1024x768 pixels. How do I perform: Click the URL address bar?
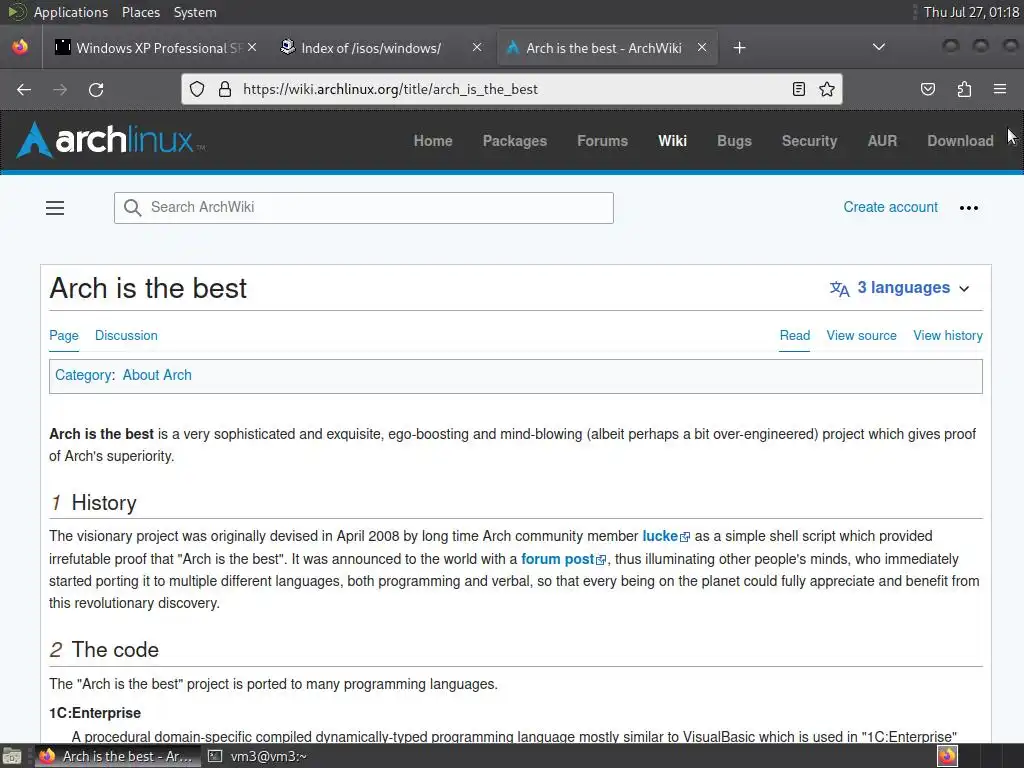[x=513, y=89]
